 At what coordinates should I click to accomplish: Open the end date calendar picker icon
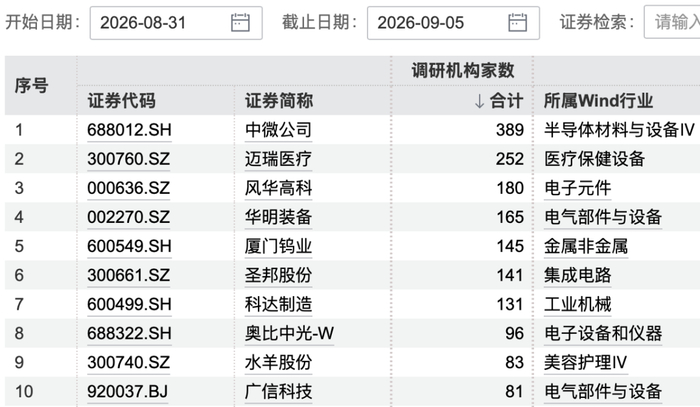tap(517, 22)
